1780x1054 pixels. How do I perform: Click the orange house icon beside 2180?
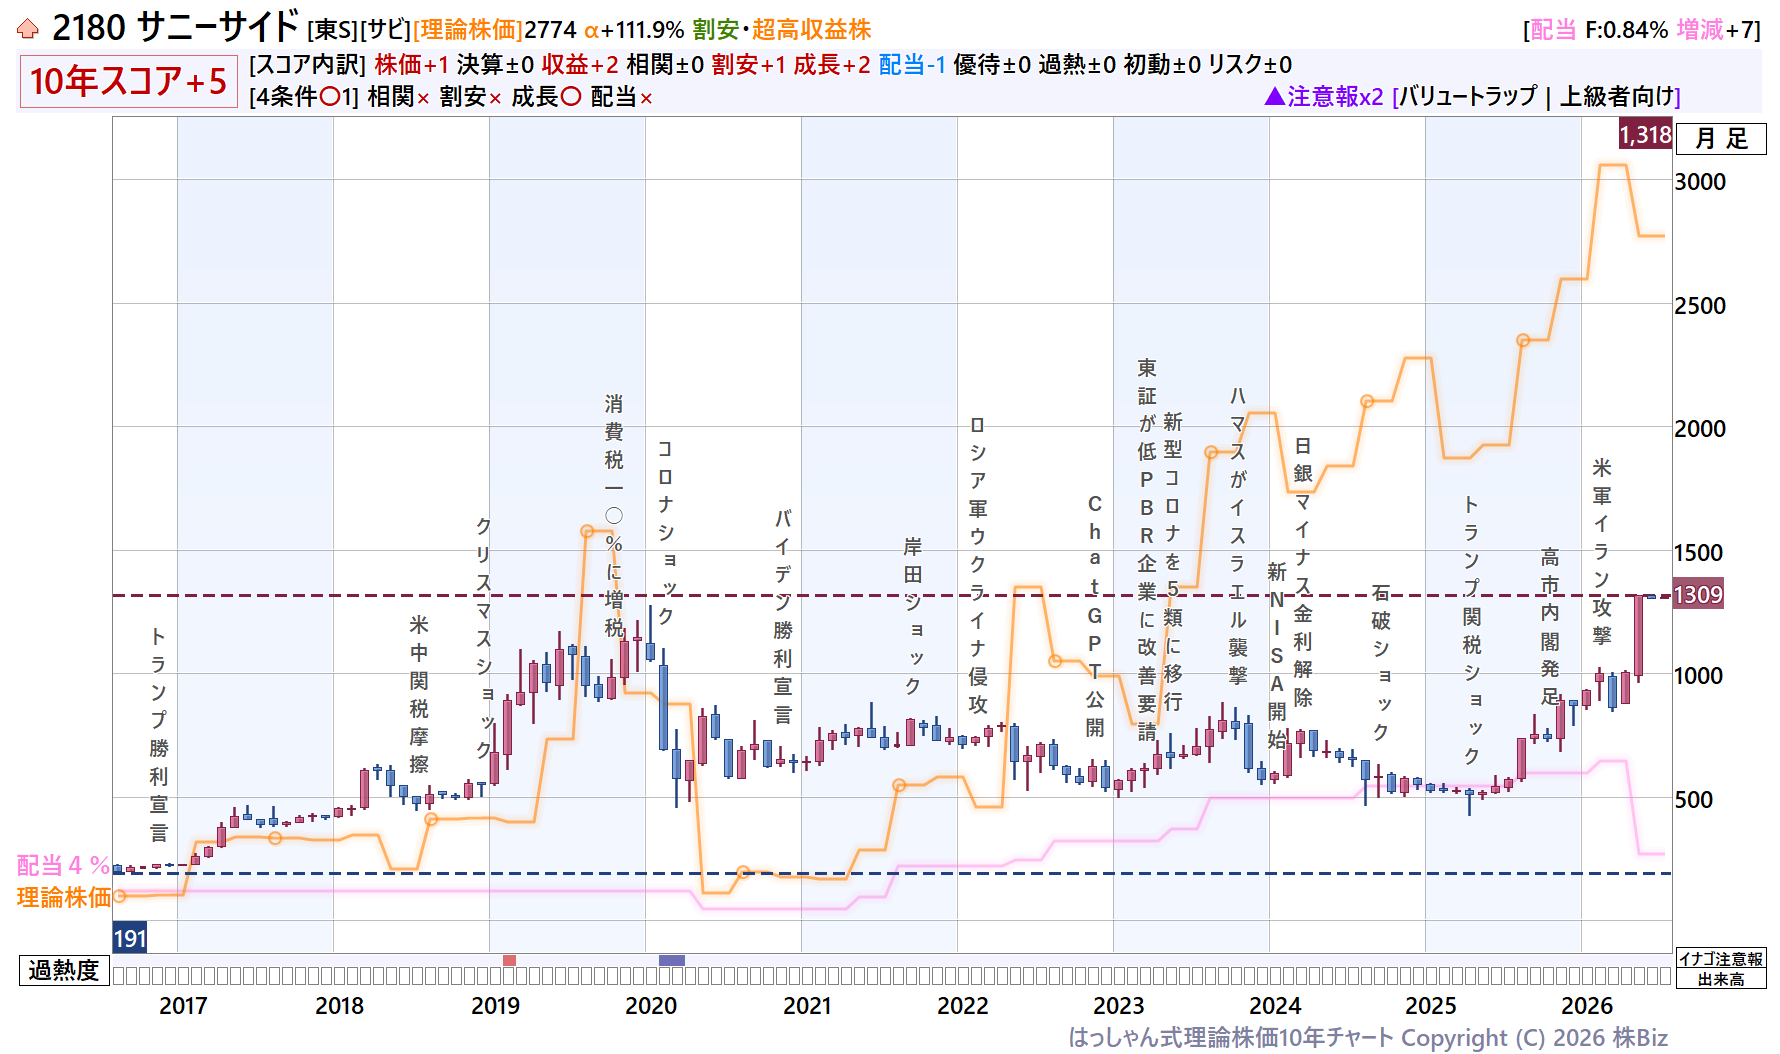pyautogui.click(x=28, y=29)
